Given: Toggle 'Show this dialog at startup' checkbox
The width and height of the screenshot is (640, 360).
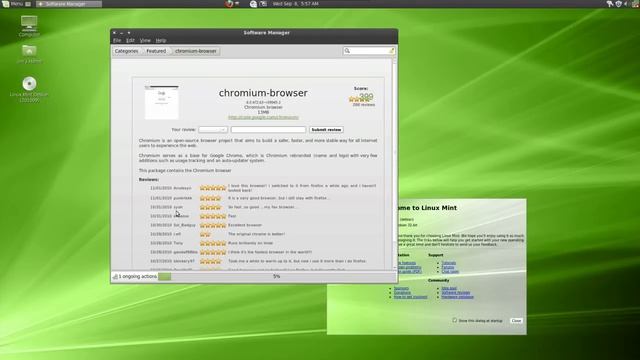Looking at the screenshot, I should [455, 320].
